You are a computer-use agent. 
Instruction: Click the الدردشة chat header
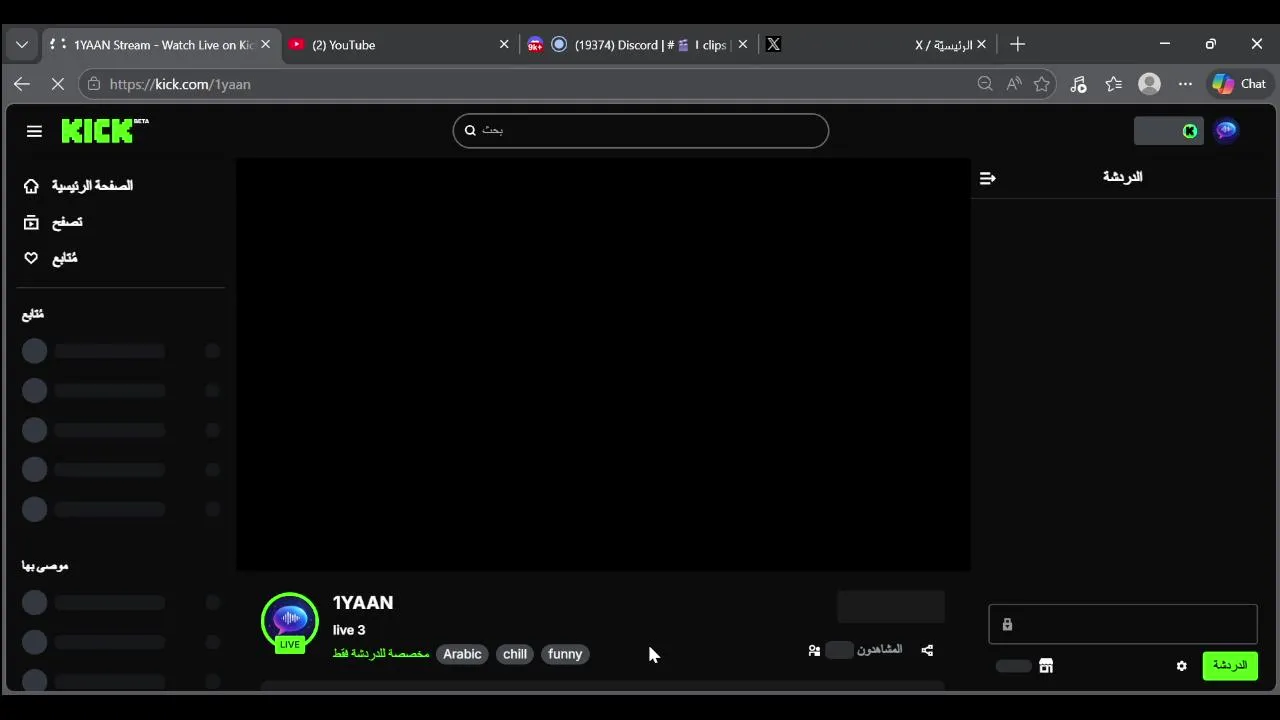tap(1122, 177)
